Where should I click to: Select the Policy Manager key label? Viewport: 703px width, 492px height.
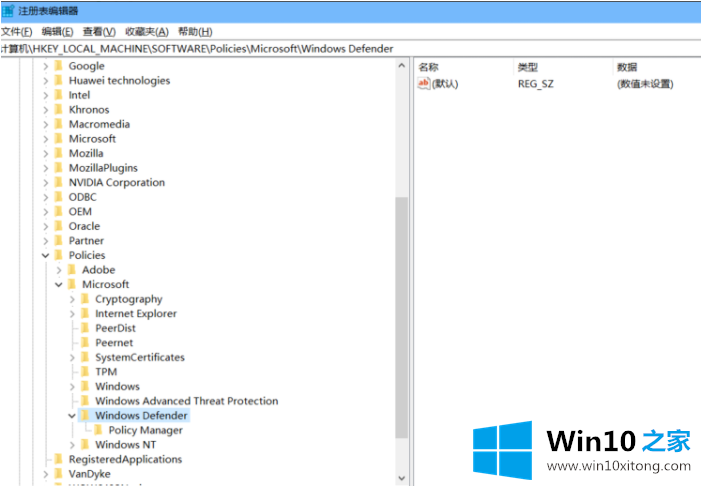coord(146,430)
